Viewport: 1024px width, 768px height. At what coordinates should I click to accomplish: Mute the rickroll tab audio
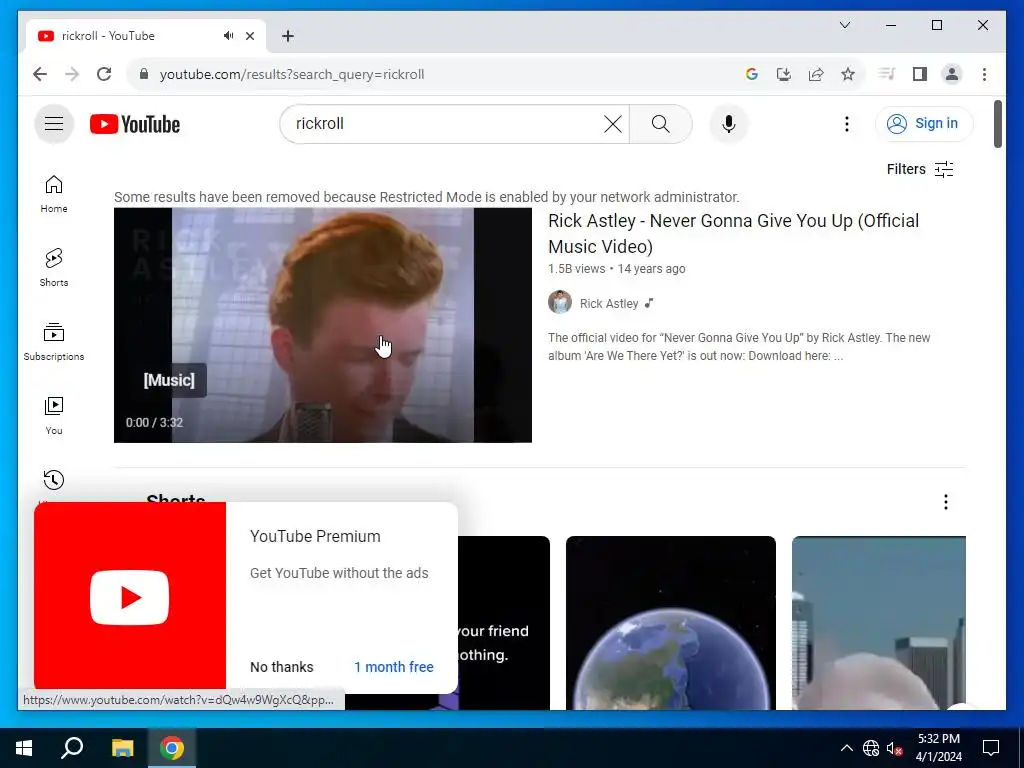pyautogui.click(x=229, y=36)
